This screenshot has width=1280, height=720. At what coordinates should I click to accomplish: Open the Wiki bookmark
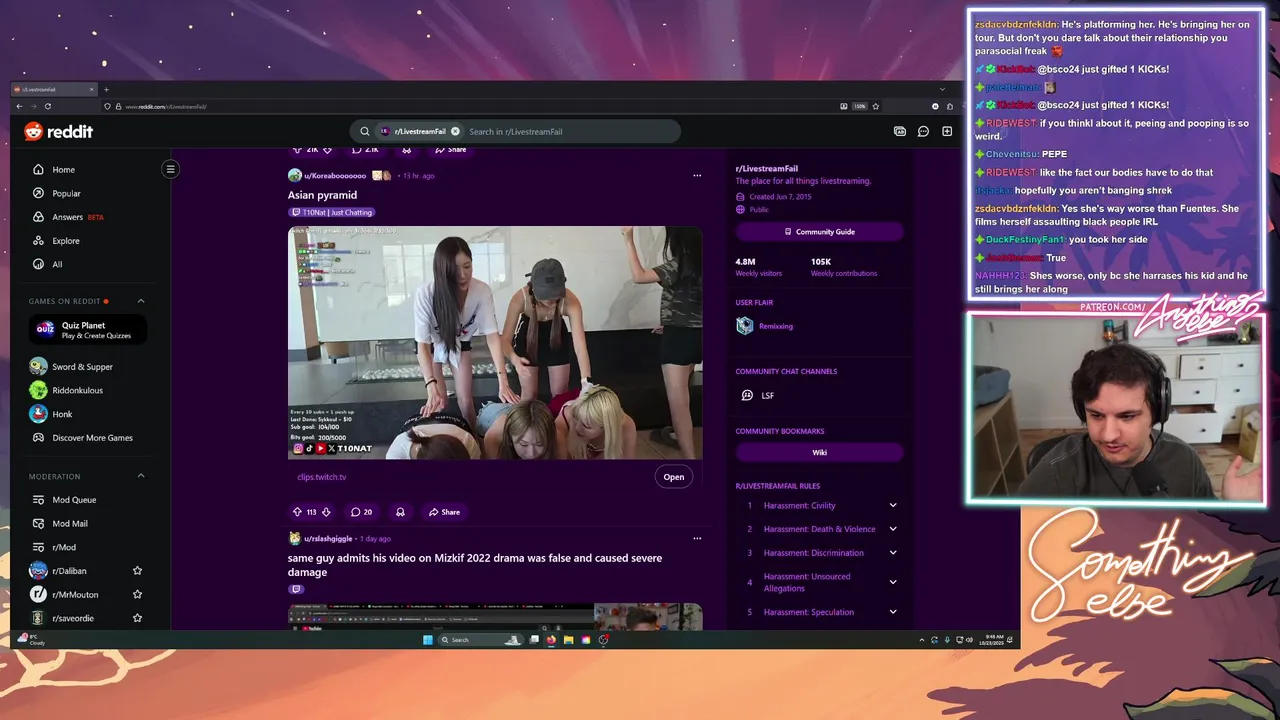819,452
